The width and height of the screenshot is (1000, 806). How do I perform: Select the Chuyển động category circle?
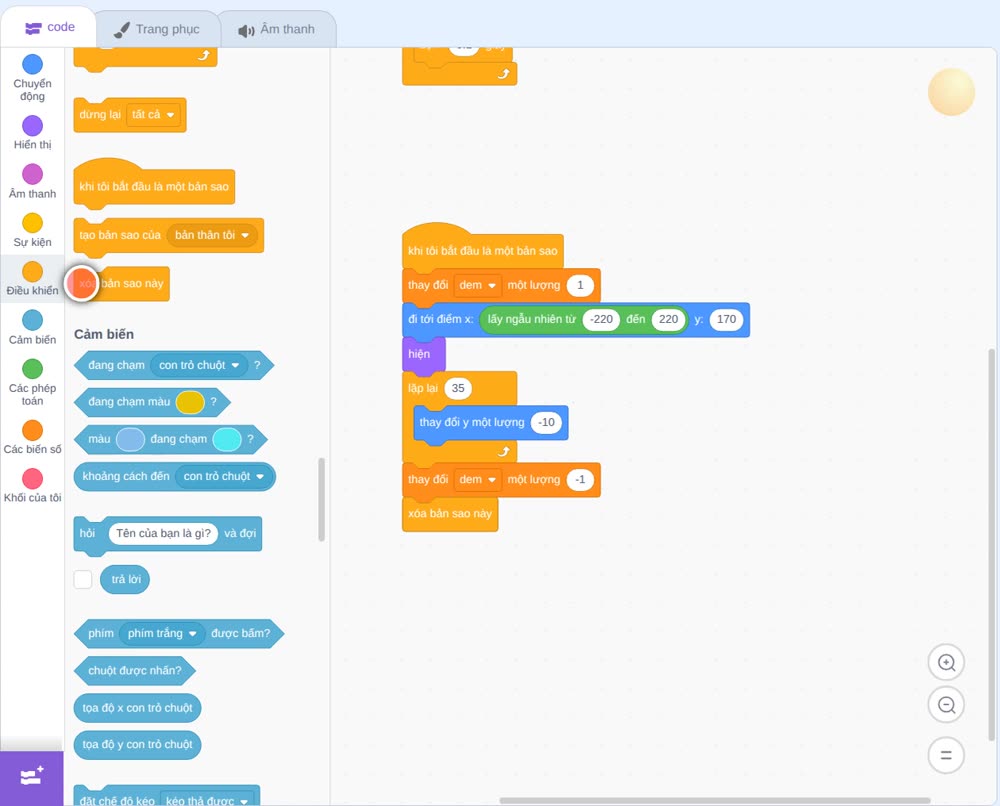tap(33, 64)
